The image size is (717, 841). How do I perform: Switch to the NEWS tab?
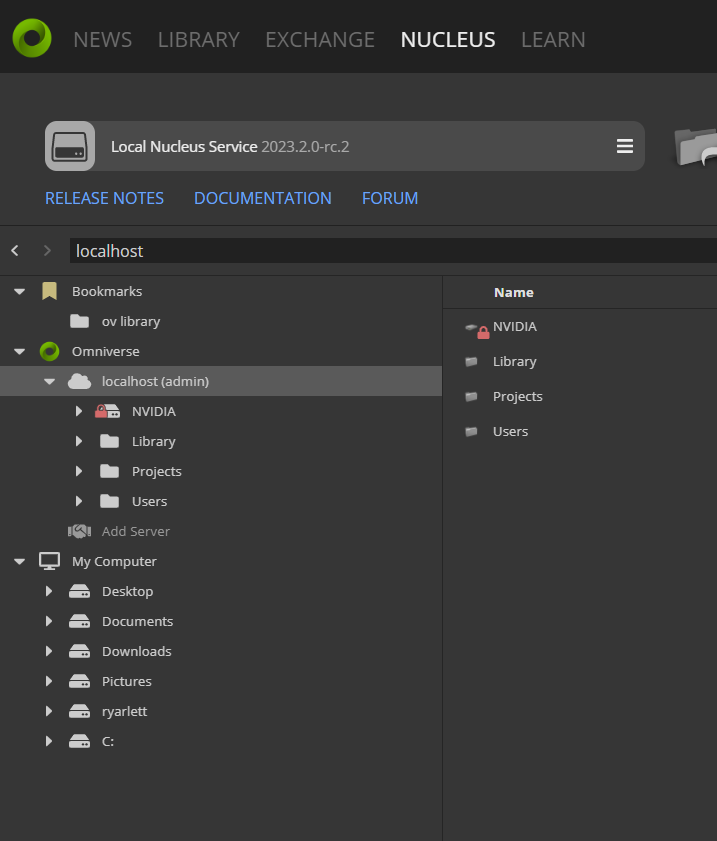click(102, 40)
